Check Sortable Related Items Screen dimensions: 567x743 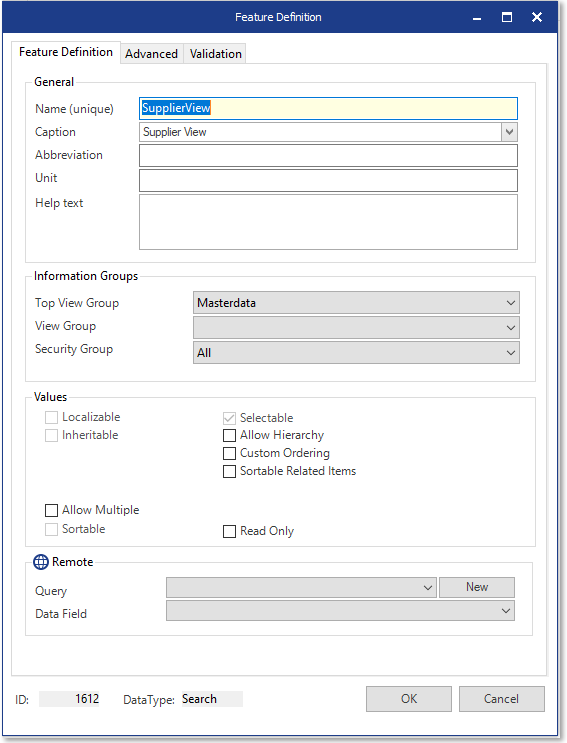click(x=229, y=471)
